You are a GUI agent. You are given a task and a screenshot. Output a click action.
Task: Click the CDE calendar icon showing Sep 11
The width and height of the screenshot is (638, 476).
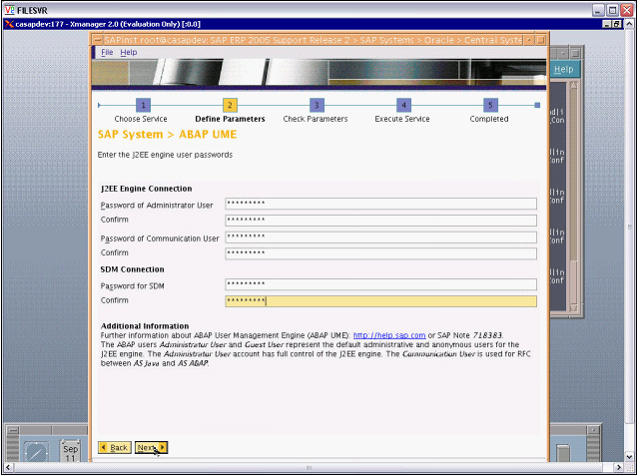pyautogui.click(x=71, y=453)
